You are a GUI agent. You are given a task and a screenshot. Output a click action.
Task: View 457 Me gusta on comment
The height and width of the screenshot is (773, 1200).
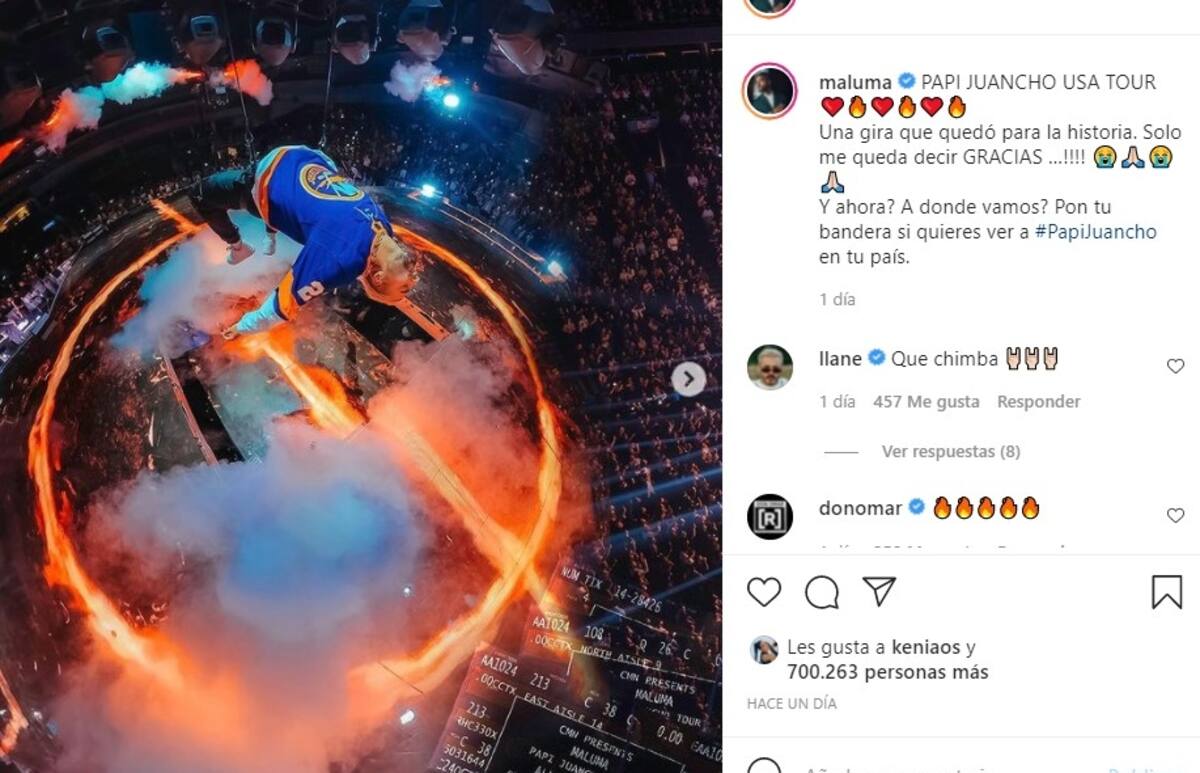pyautogui.click(x=926, y=401)
